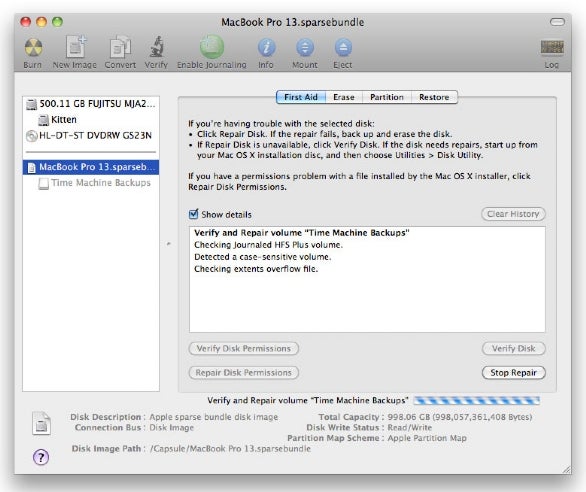
Task: Open Disk Utility help question mark
Action: (41, 457)
